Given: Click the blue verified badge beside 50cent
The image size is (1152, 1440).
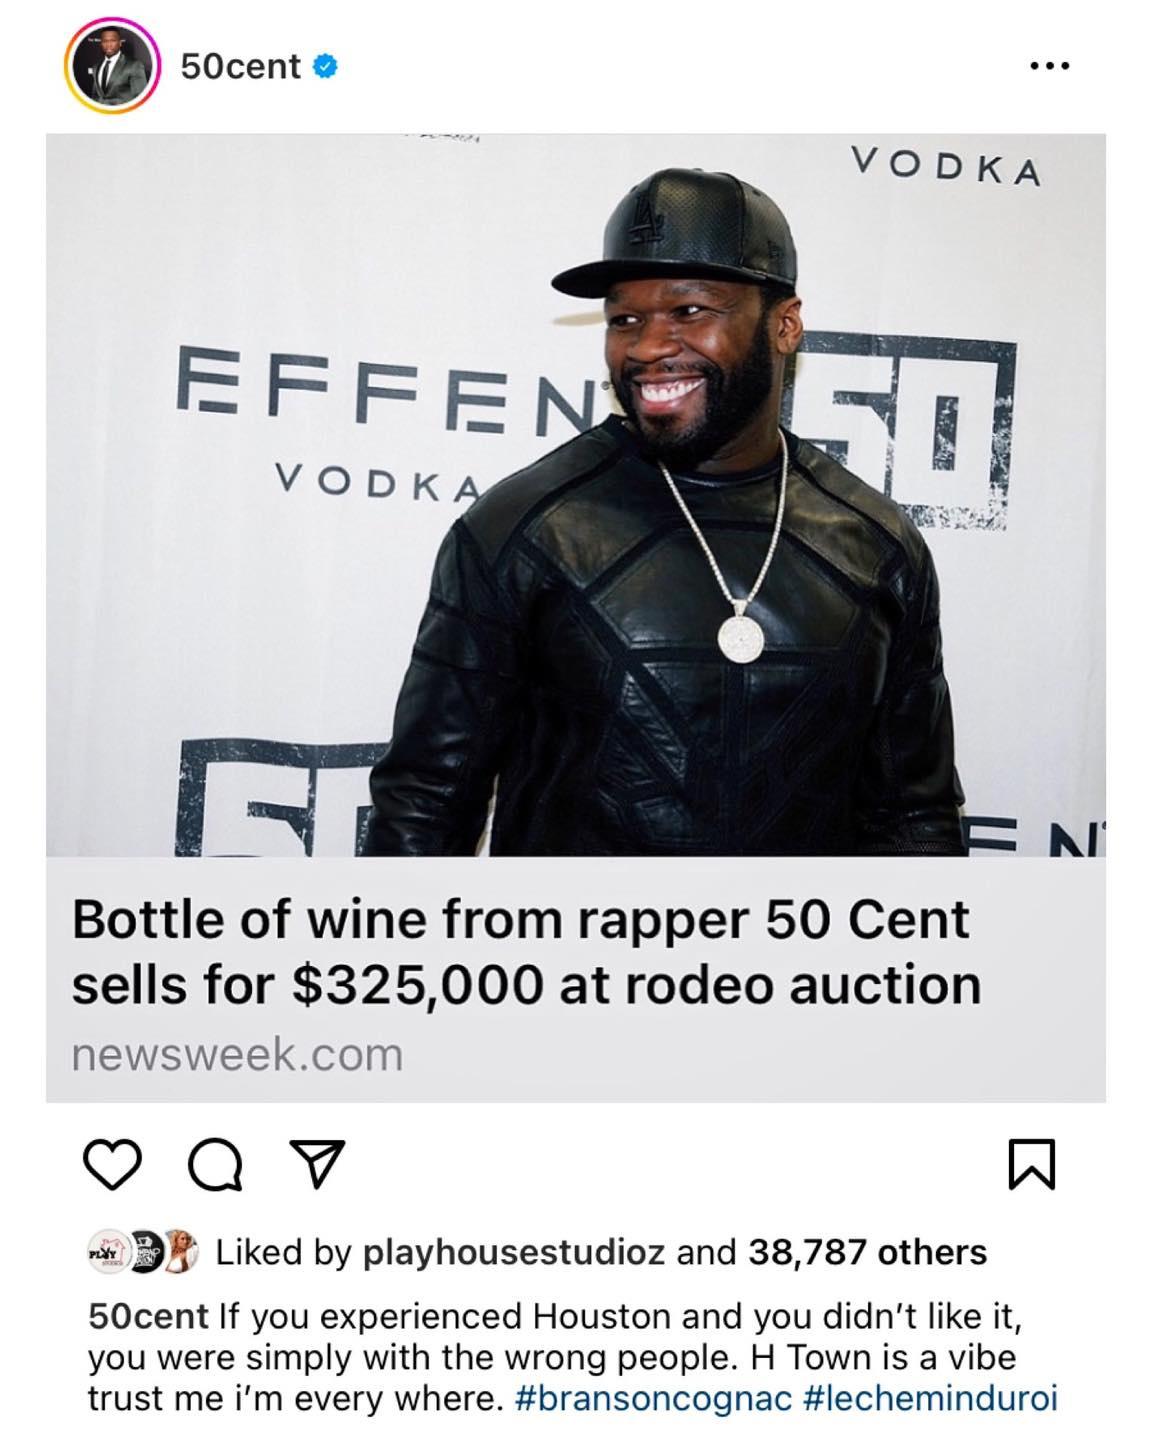Looking at the screenshot, I should (x=324, y=66).
